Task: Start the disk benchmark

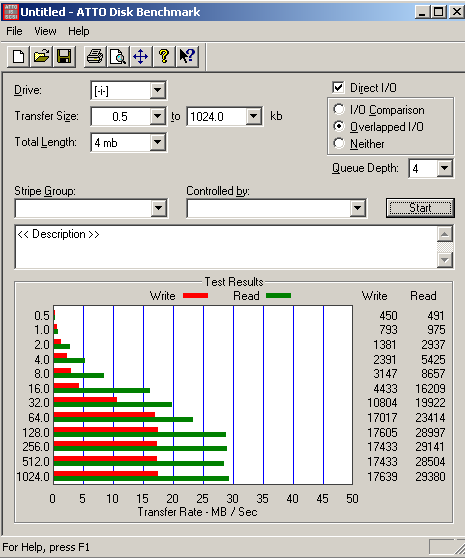Action: pyautogui.click(x=420, y=208)
